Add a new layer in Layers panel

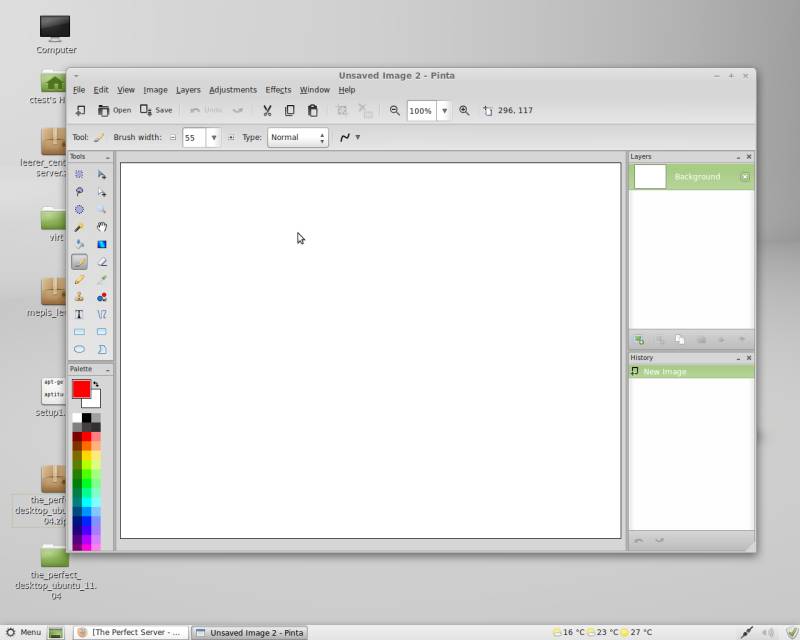639,340
